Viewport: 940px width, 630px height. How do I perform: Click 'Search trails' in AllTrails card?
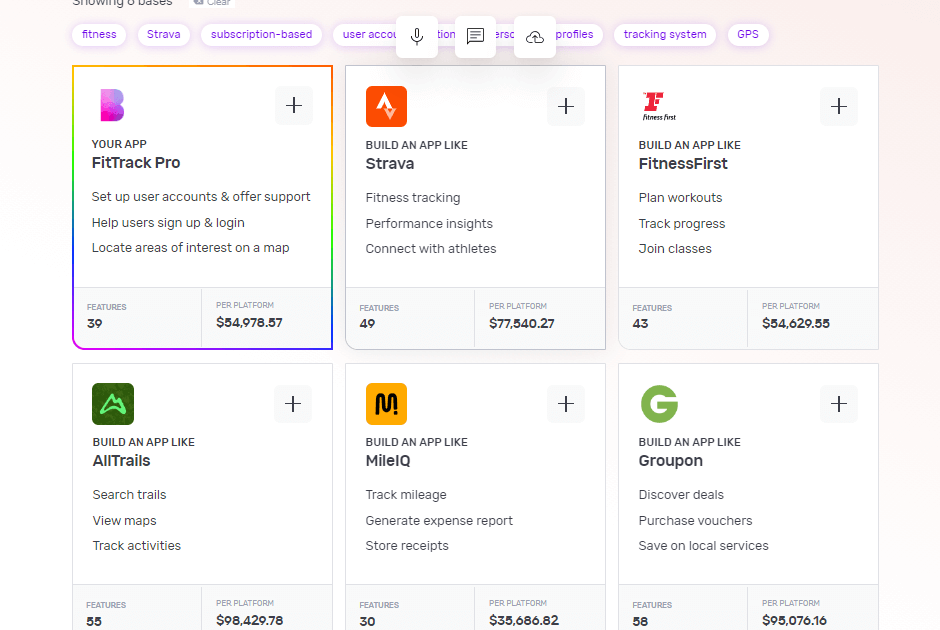[129, 495]
